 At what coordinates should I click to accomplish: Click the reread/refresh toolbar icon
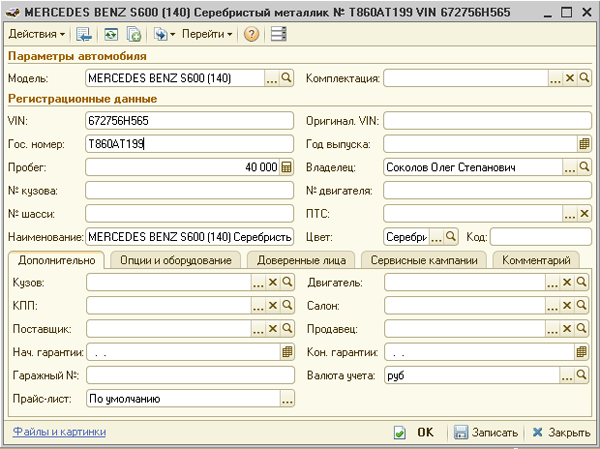click(x=111, y=34)
